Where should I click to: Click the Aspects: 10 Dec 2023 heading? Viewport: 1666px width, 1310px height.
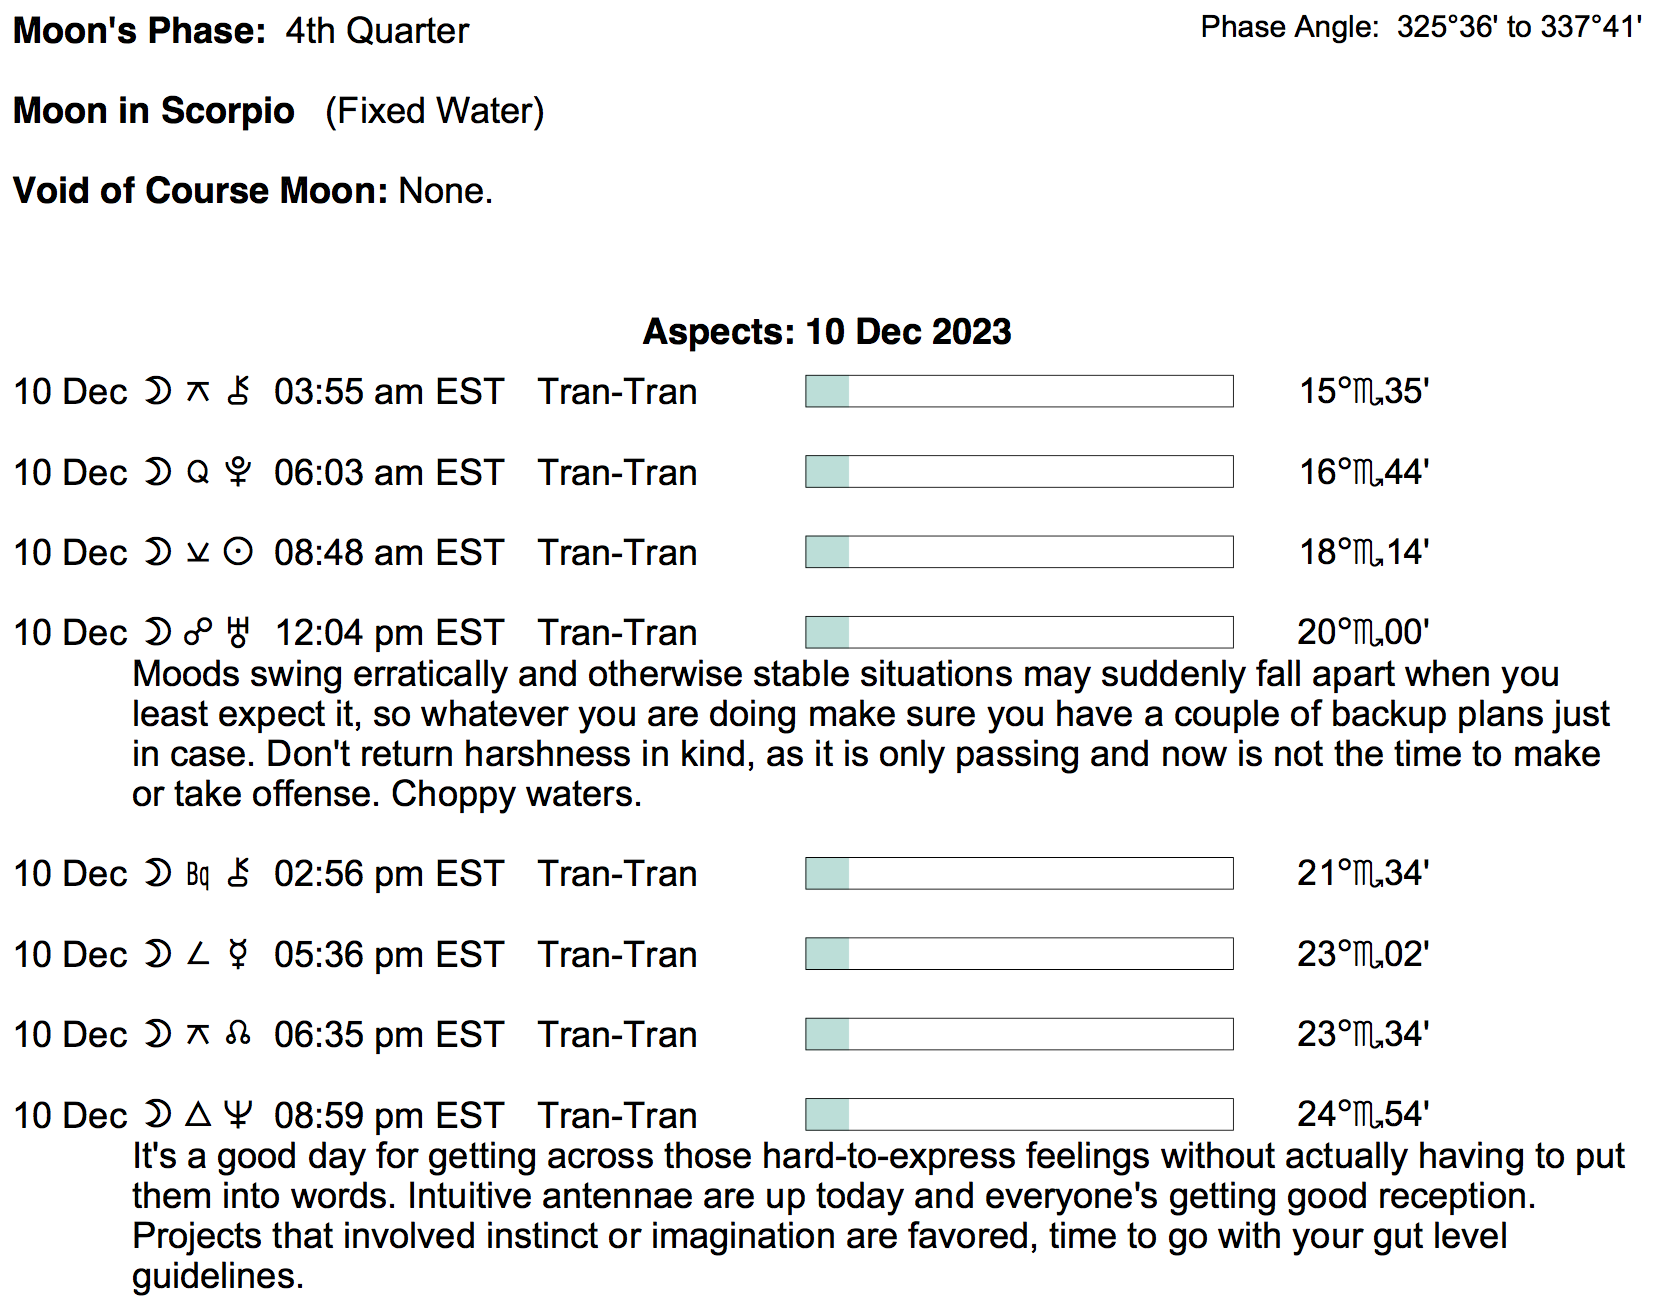click(827, 331)
